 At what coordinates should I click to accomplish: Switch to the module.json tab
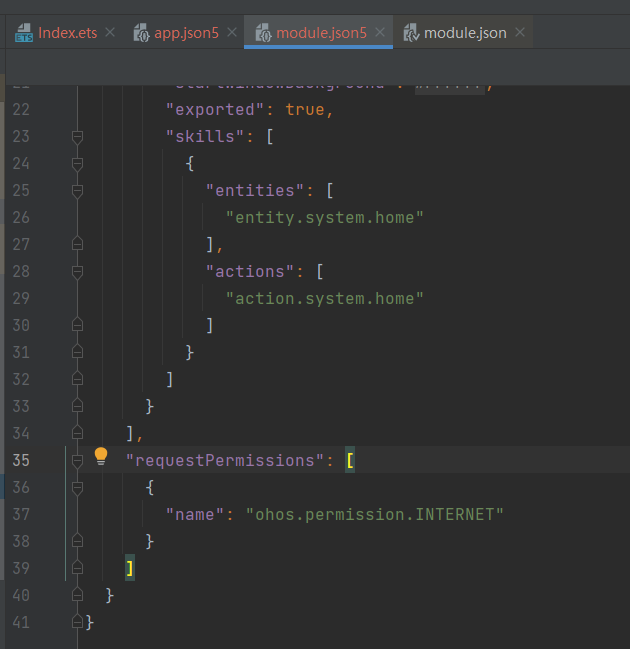(465, 33)
